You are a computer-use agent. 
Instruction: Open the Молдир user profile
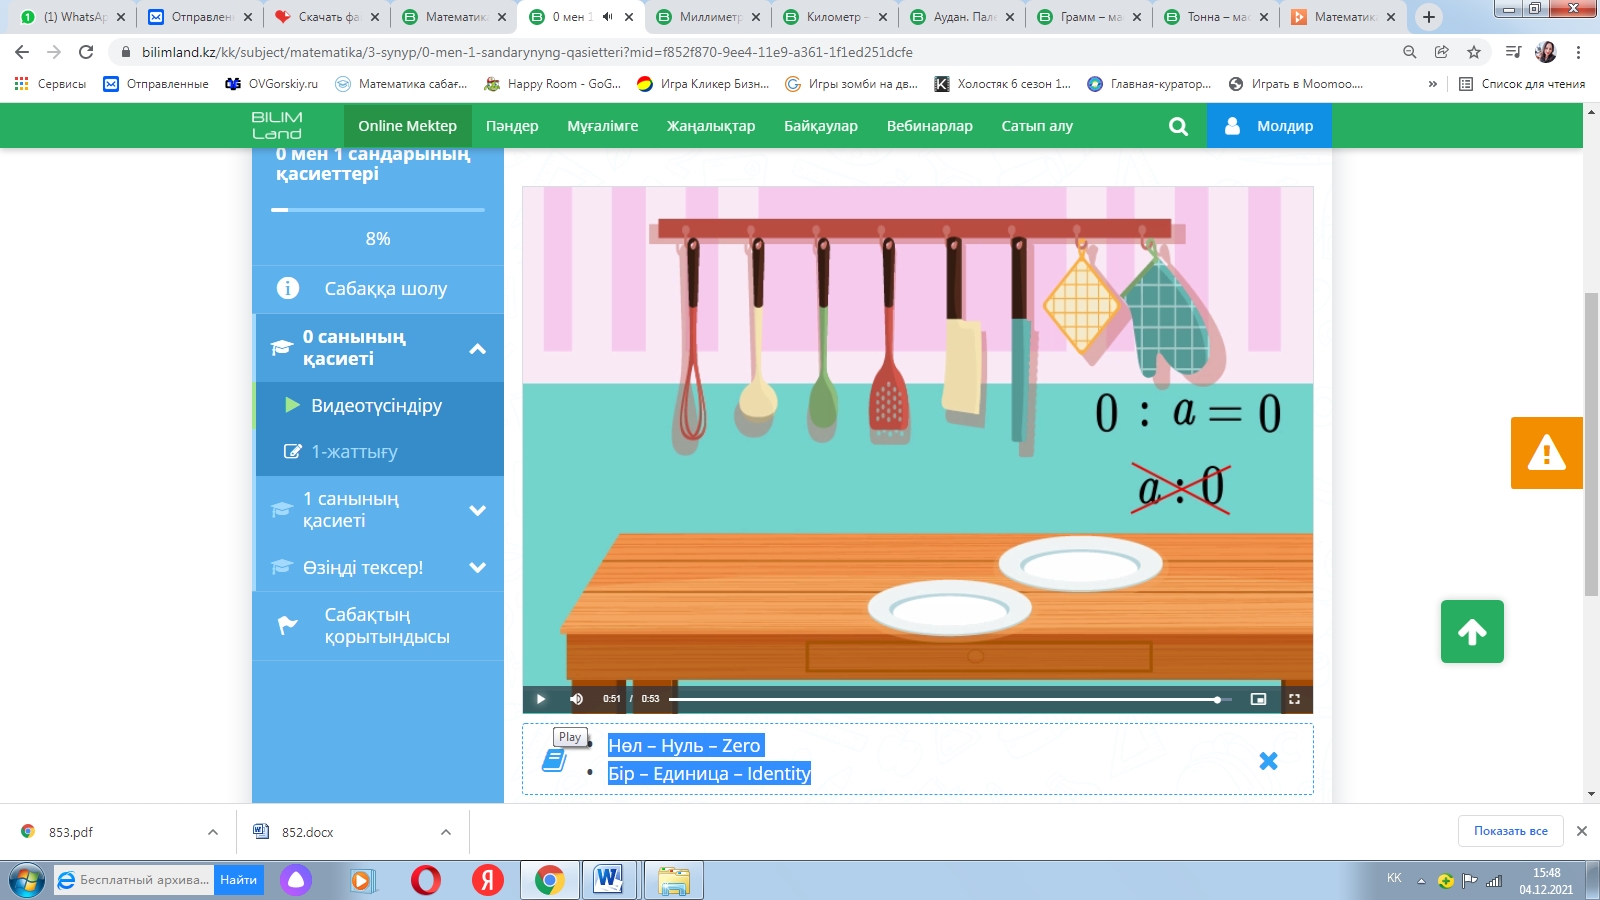coord(1269,126)
